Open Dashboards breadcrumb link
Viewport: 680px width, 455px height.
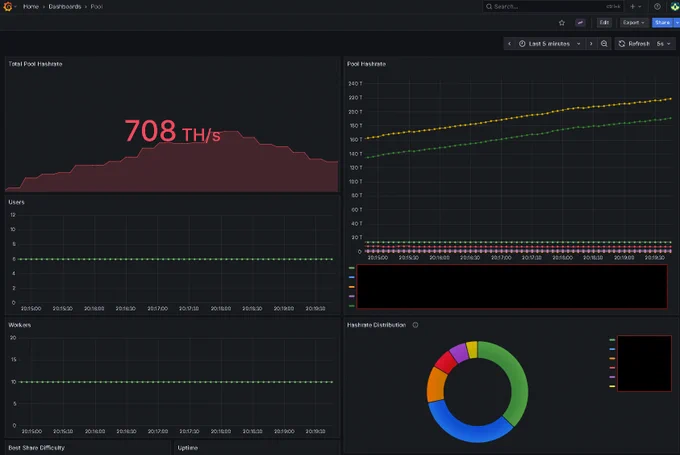[65, 7]
